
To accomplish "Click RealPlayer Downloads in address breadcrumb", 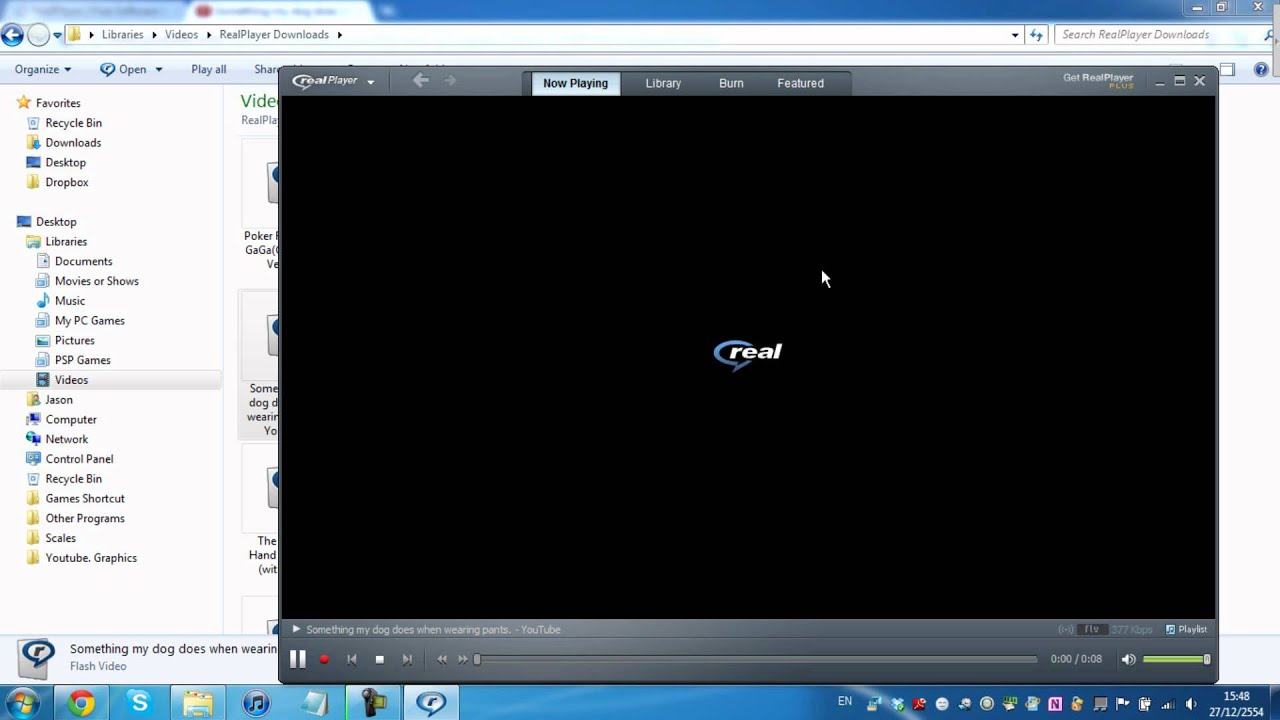I will [274, 34].
